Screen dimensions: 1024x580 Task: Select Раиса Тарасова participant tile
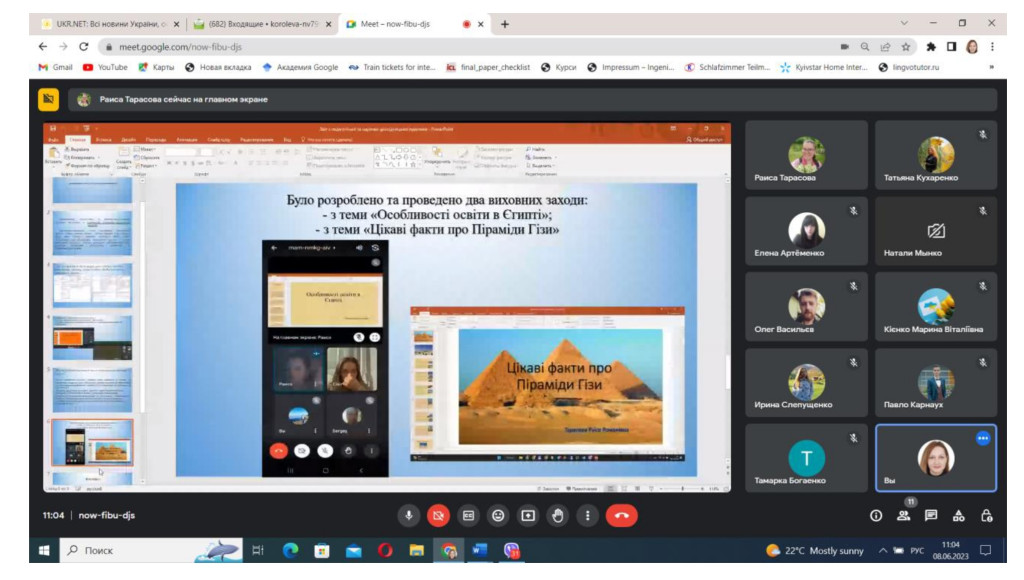coord(805,155)
